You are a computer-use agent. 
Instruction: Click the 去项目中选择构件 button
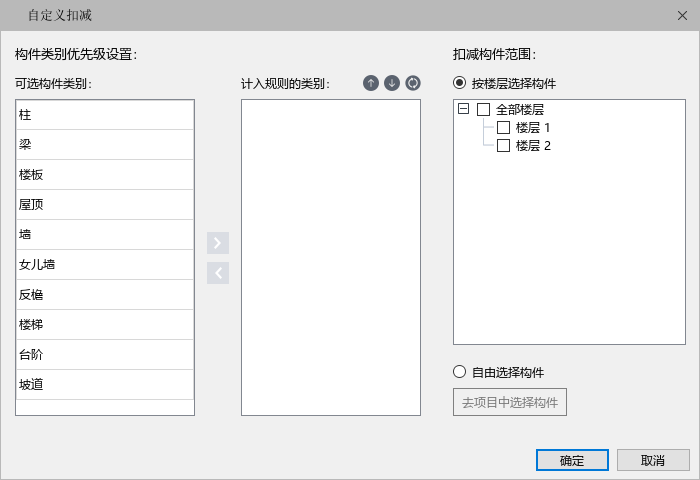point(510,402)
